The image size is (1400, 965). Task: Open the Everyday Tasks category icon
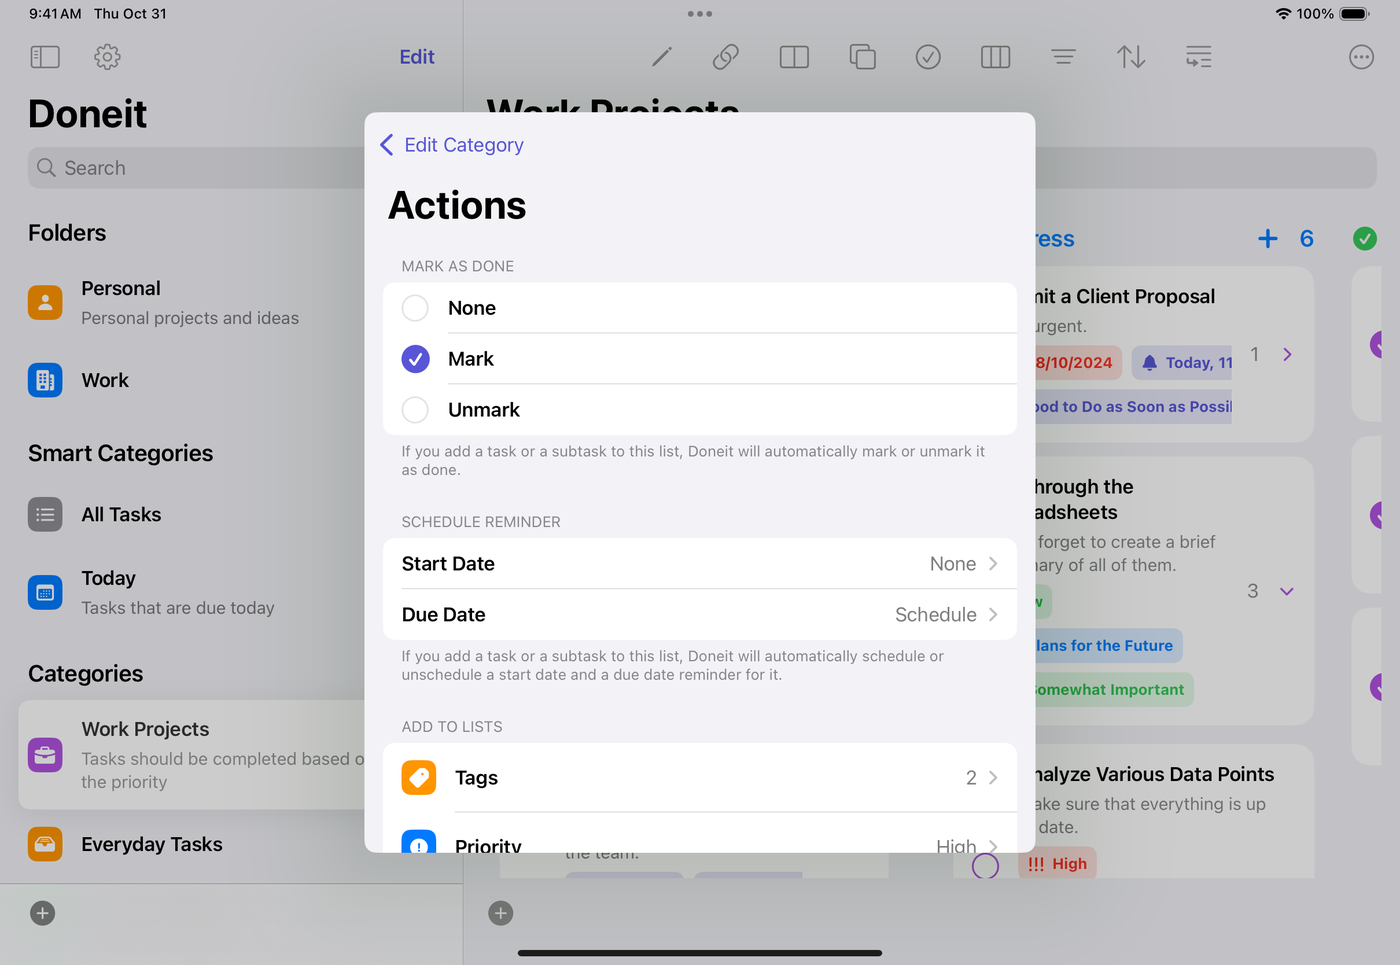(x=45, y=844)
